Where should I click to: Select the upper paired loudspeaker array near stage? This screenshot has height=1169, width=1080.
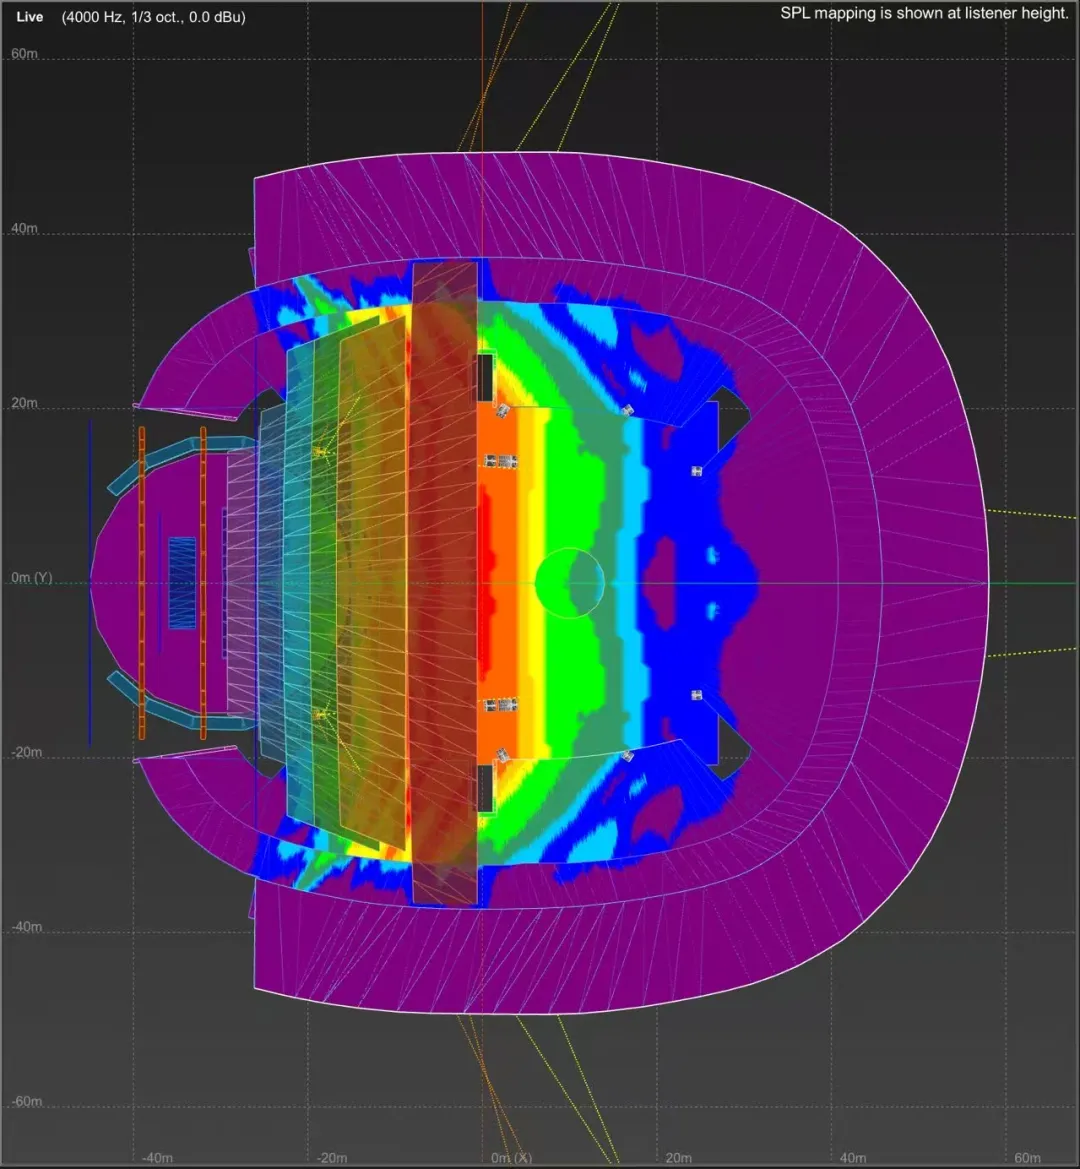coord(500,460)
